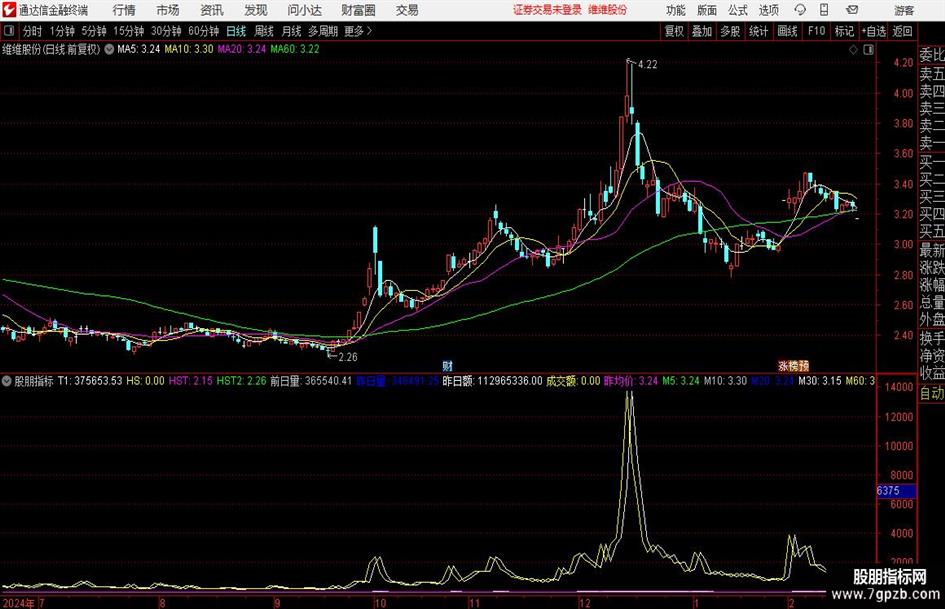
Task: Click the MA60: 3.22 indicator value
Action: (295, 49)
